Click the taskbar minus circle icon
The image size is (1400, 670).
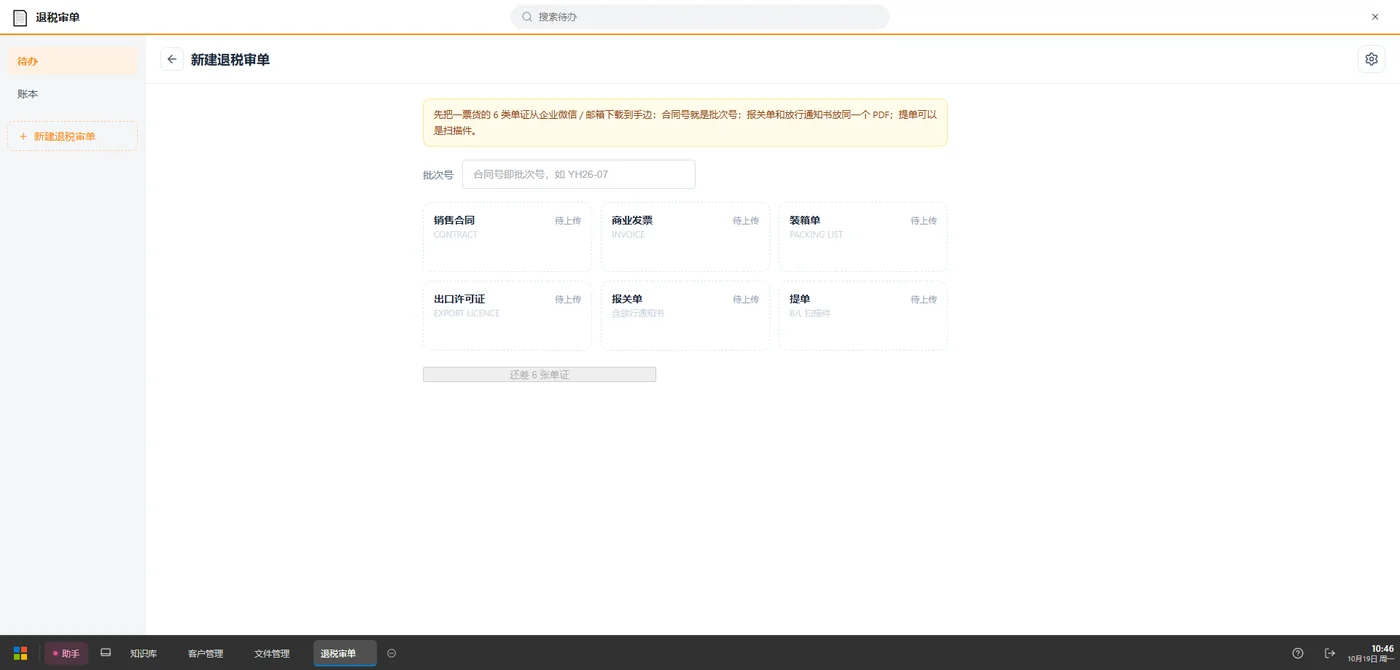click(392, 653)
